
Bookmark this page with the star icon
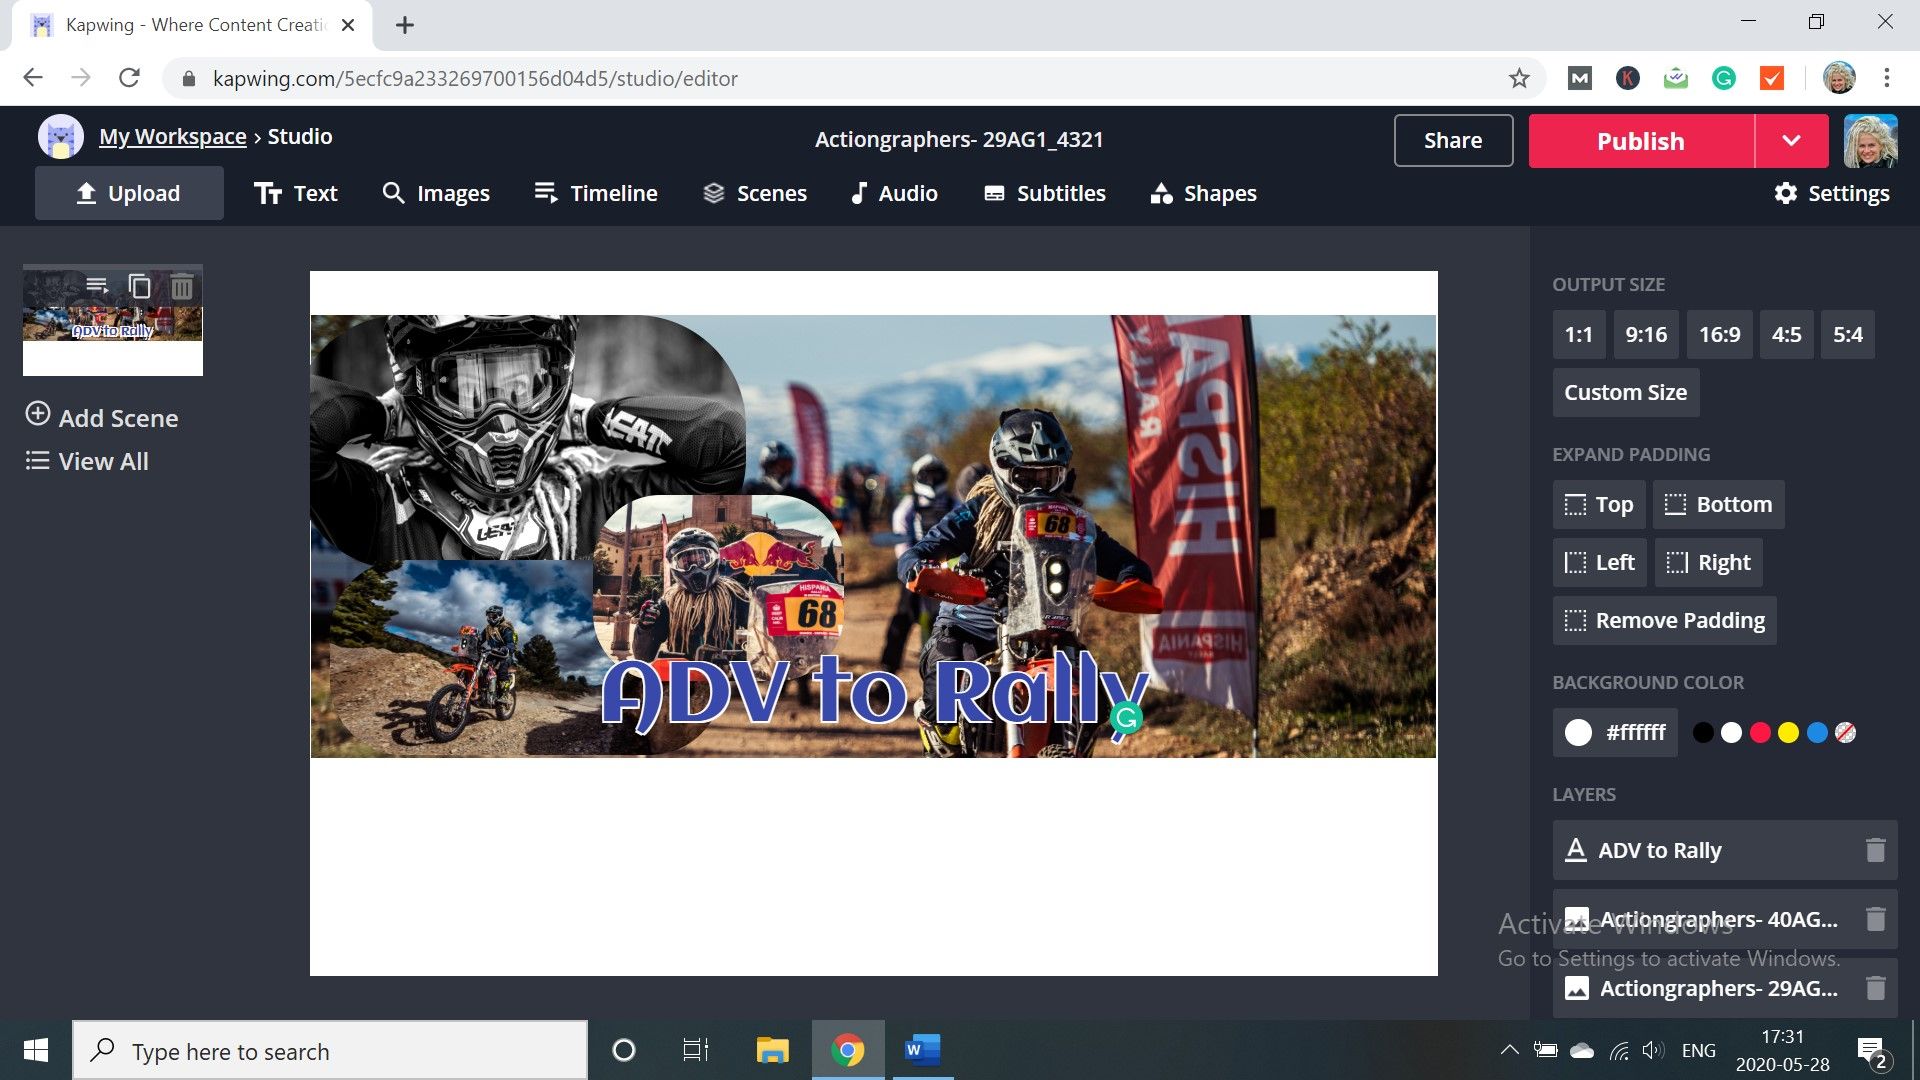coord(1519,78)
